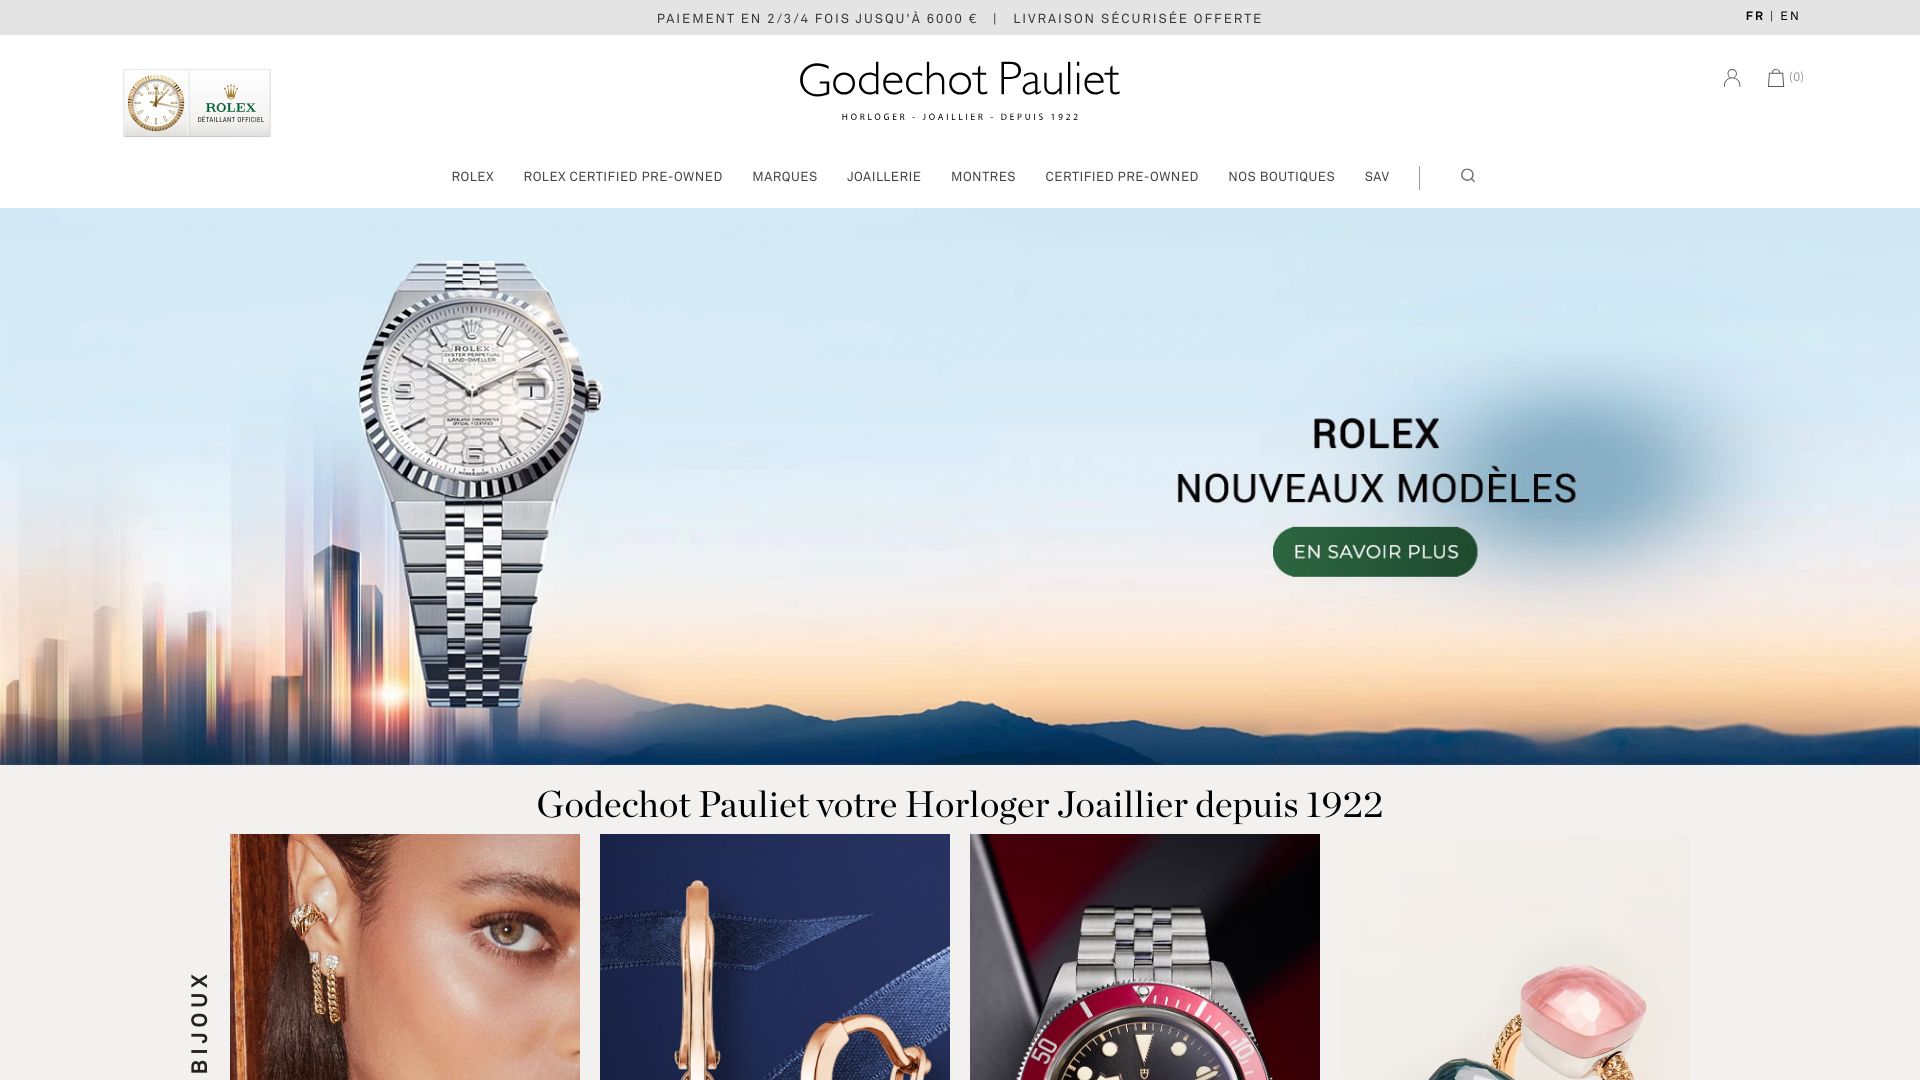
Task: Open the red bezel Tudor watch thumbnail
Action: click(1145, 957)
